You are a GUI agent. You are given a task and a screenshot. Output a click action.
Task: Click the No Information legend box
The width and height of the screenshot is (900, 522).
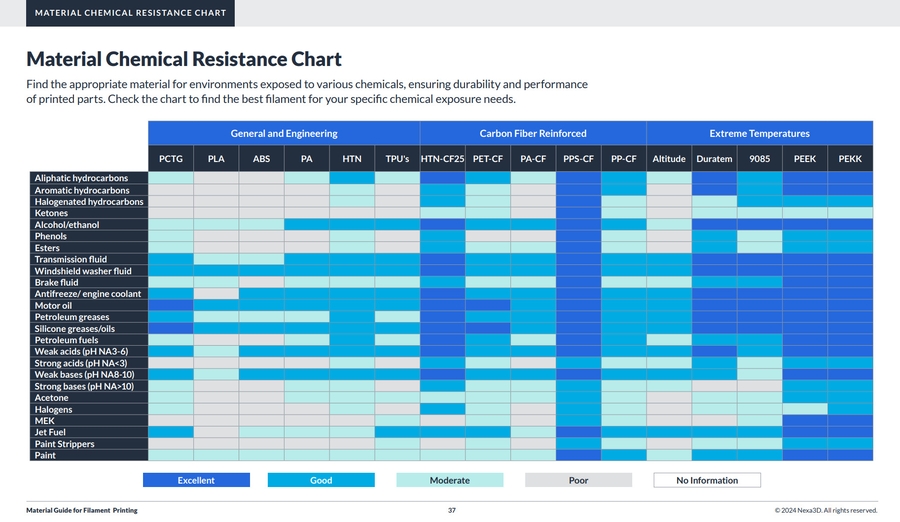click(x=707, y=480)
